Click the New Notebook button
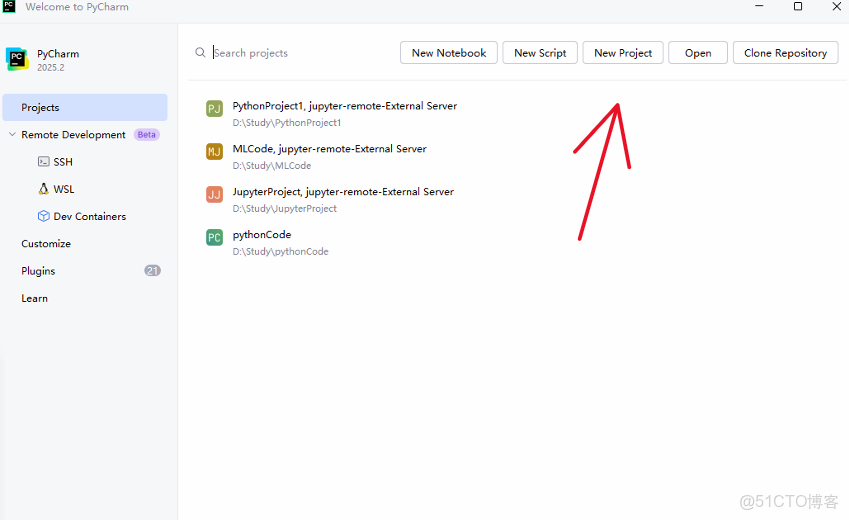 coord(449,53)
